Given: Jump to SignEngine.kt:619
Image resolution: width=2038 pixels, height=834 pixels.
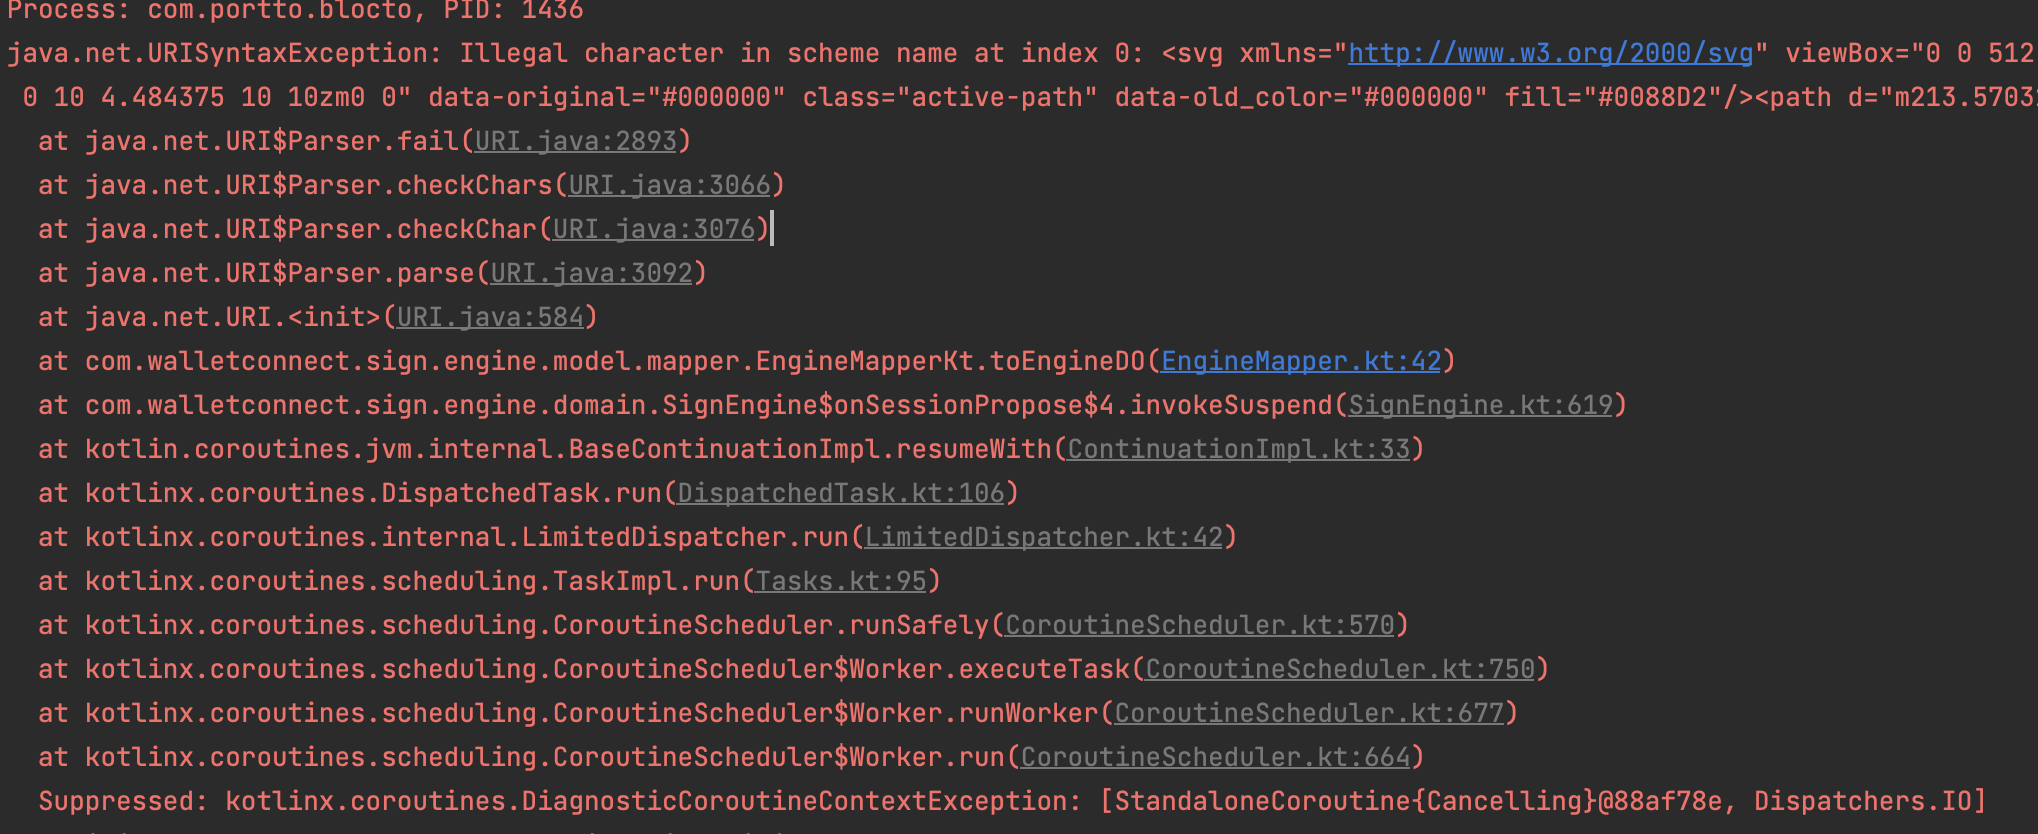Looking at the screenshot, I should [x=1481, y=405].
